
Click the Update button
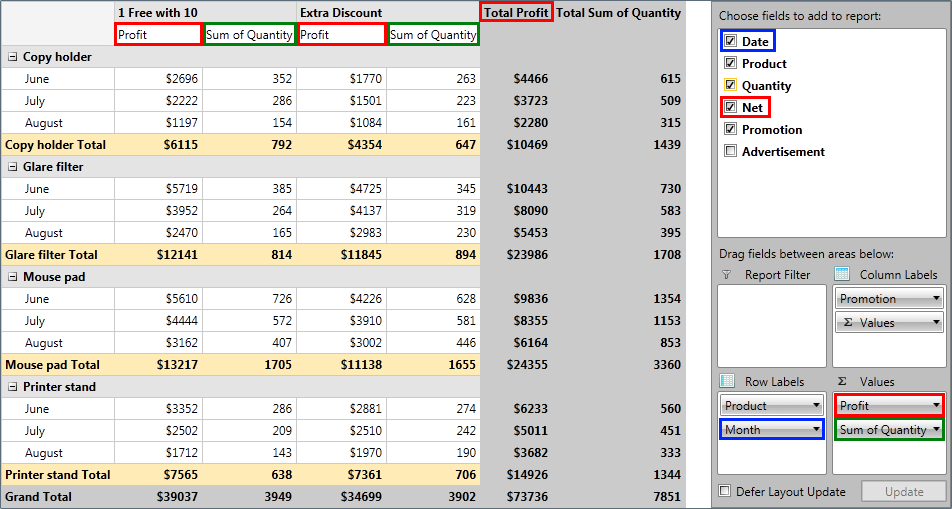coord(903,491)
